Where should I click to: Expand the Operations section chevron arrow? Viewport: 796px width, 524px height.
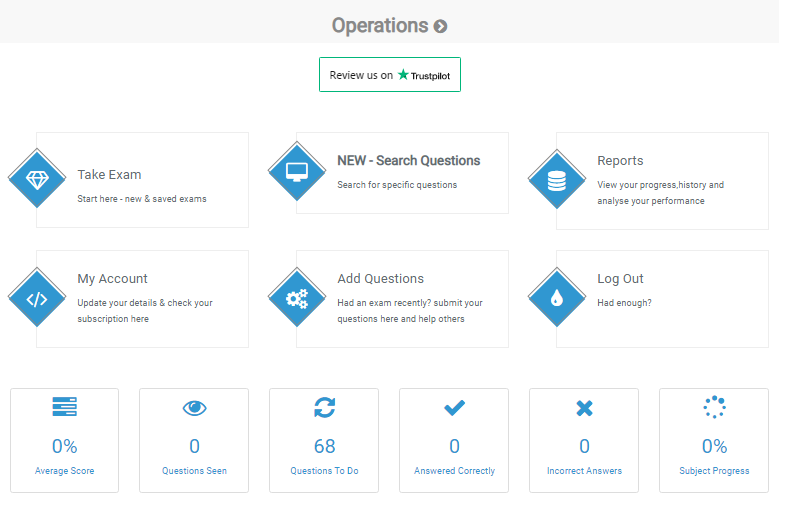pos(441,26)
